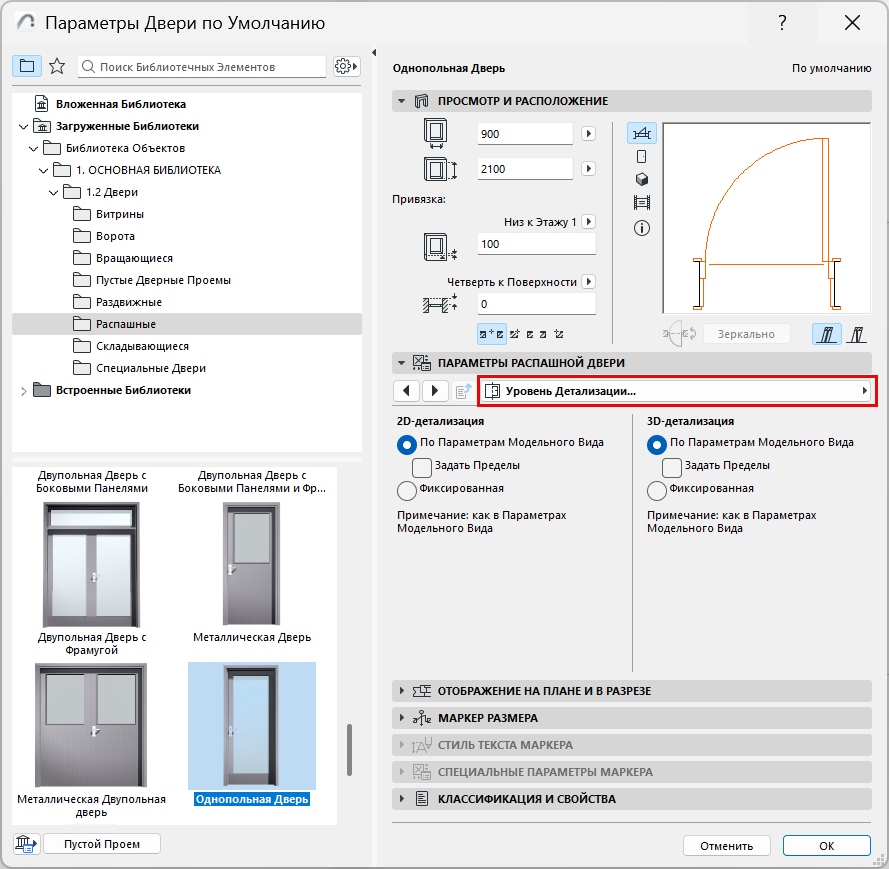Check 2D 'Задать Пределы' checkbox
The height and width of the screenshot is (869, 889).
[x=422, y=468]
